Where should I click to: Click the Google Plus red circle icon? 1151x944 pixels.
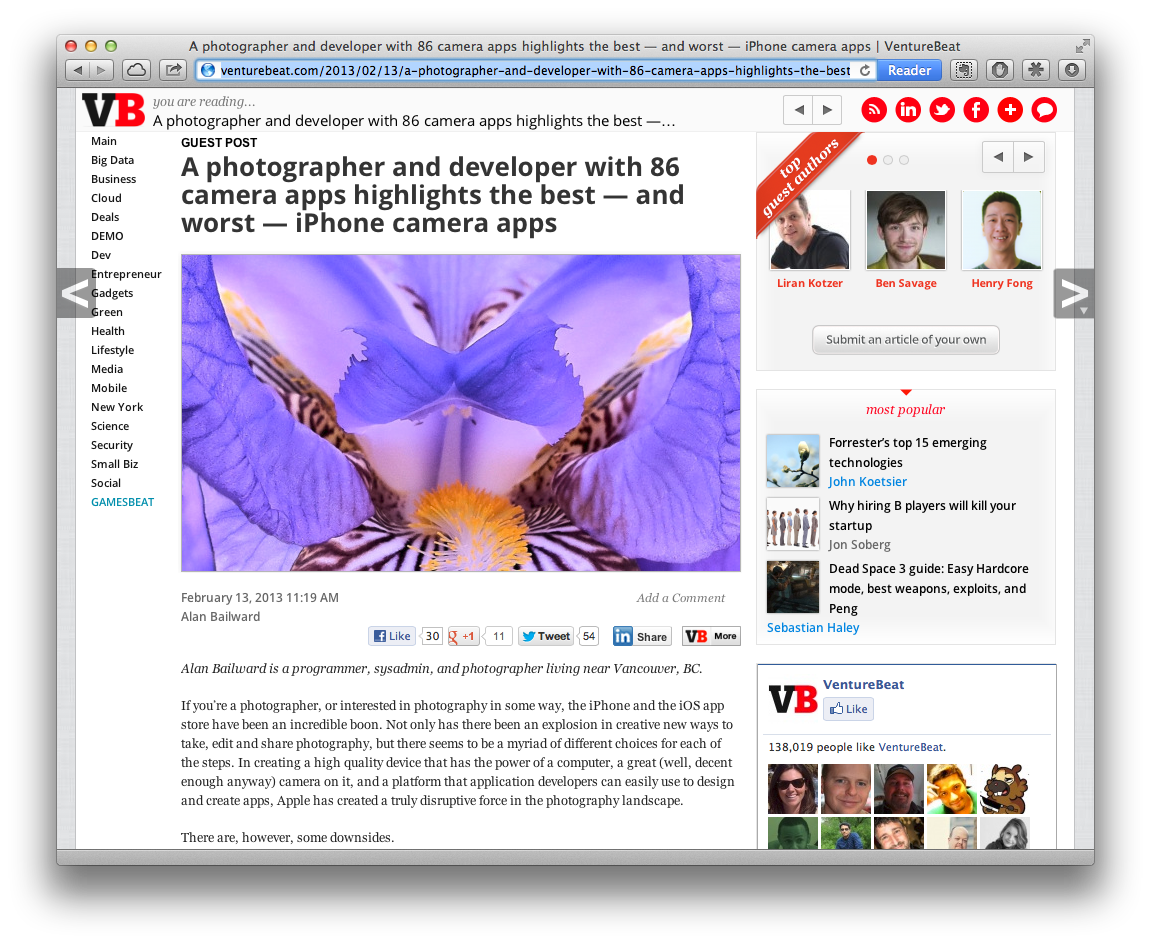1010,110
